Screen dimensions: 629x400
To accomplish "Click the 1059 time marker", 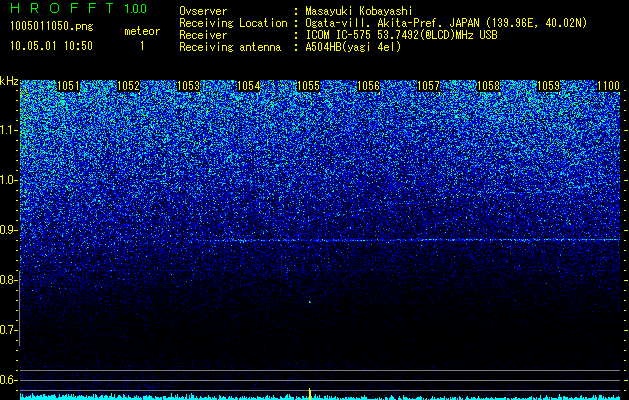I will click(x=548, y=86).
